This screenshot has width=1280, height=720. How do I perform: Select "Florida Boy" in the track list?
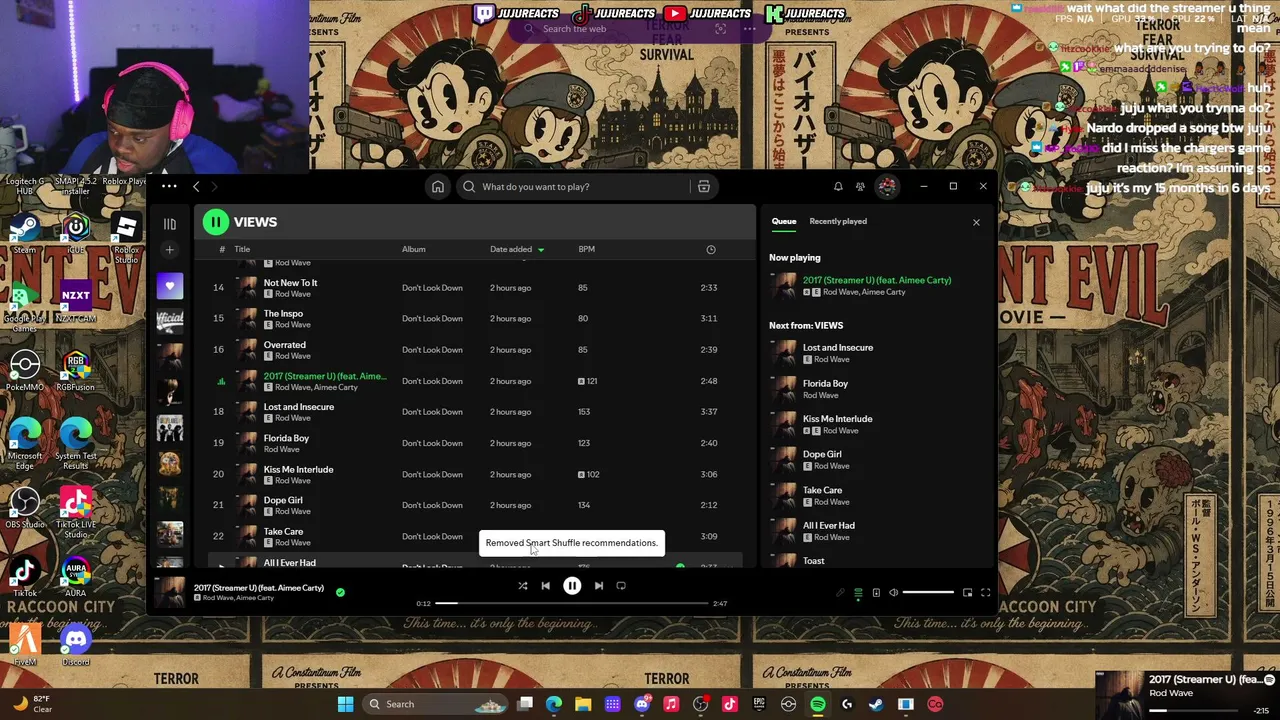(x=475, y=443)
